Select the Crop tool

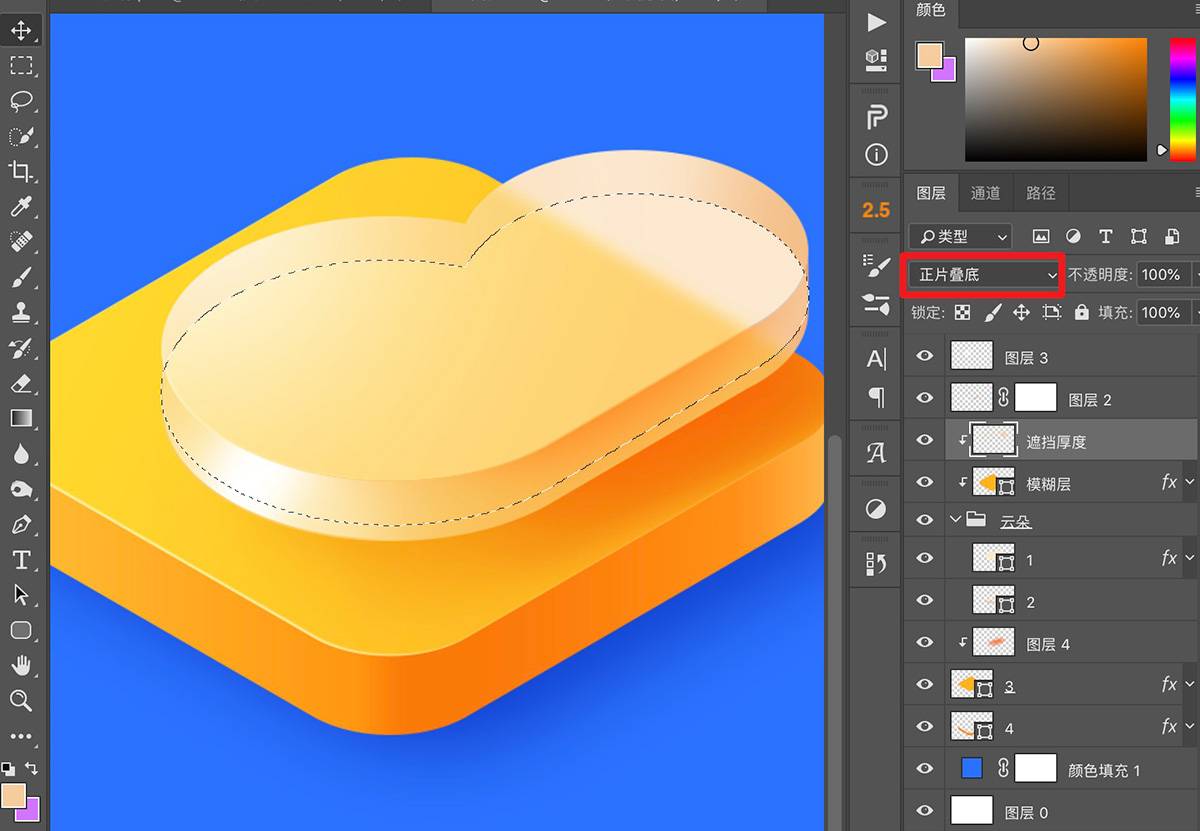point(21,171)
